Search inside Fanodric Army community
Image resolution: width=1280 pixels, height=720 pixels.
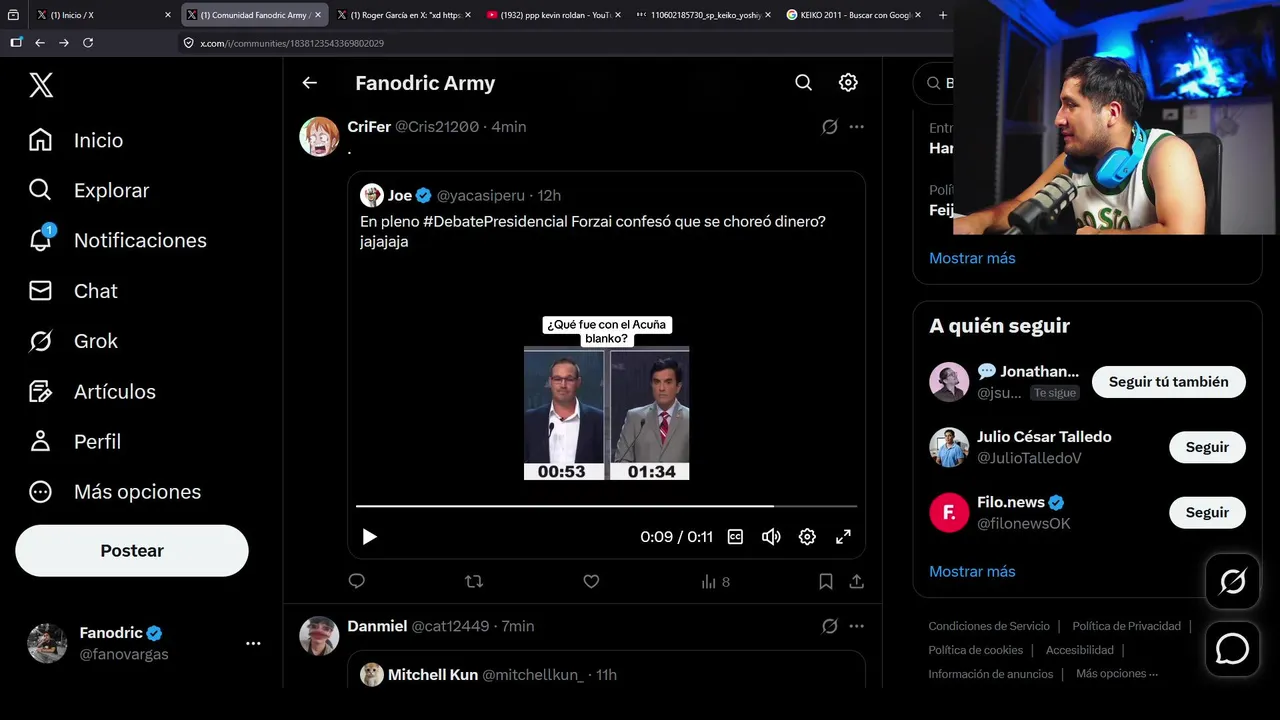pyautogui.click(x=803, y=83)
